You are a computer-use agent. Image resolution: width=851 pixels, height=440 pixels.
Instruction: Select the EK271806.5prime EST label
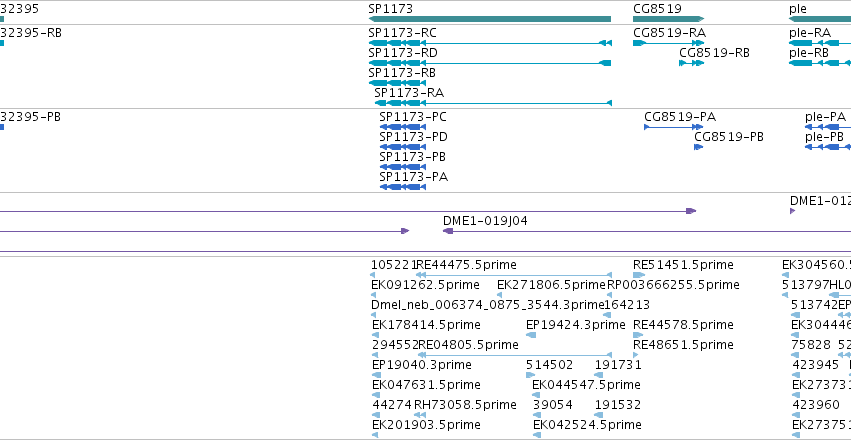pos(551,285)
